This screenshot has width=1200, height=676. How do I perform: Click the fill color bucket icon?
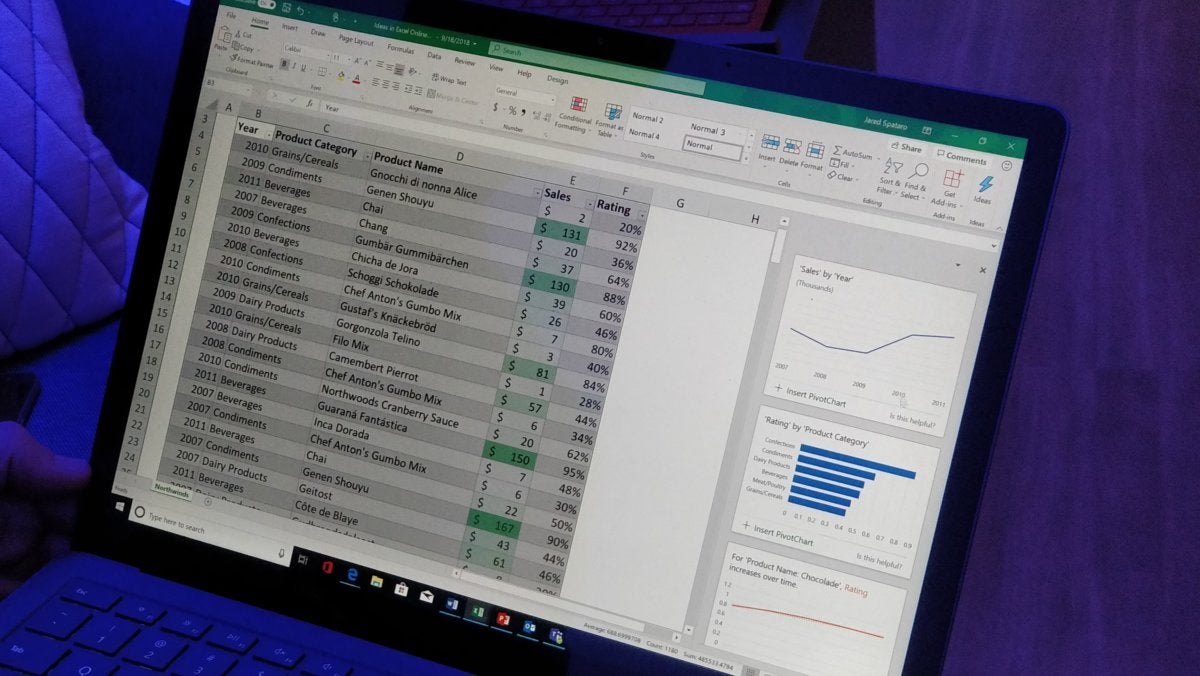(340, 76)
